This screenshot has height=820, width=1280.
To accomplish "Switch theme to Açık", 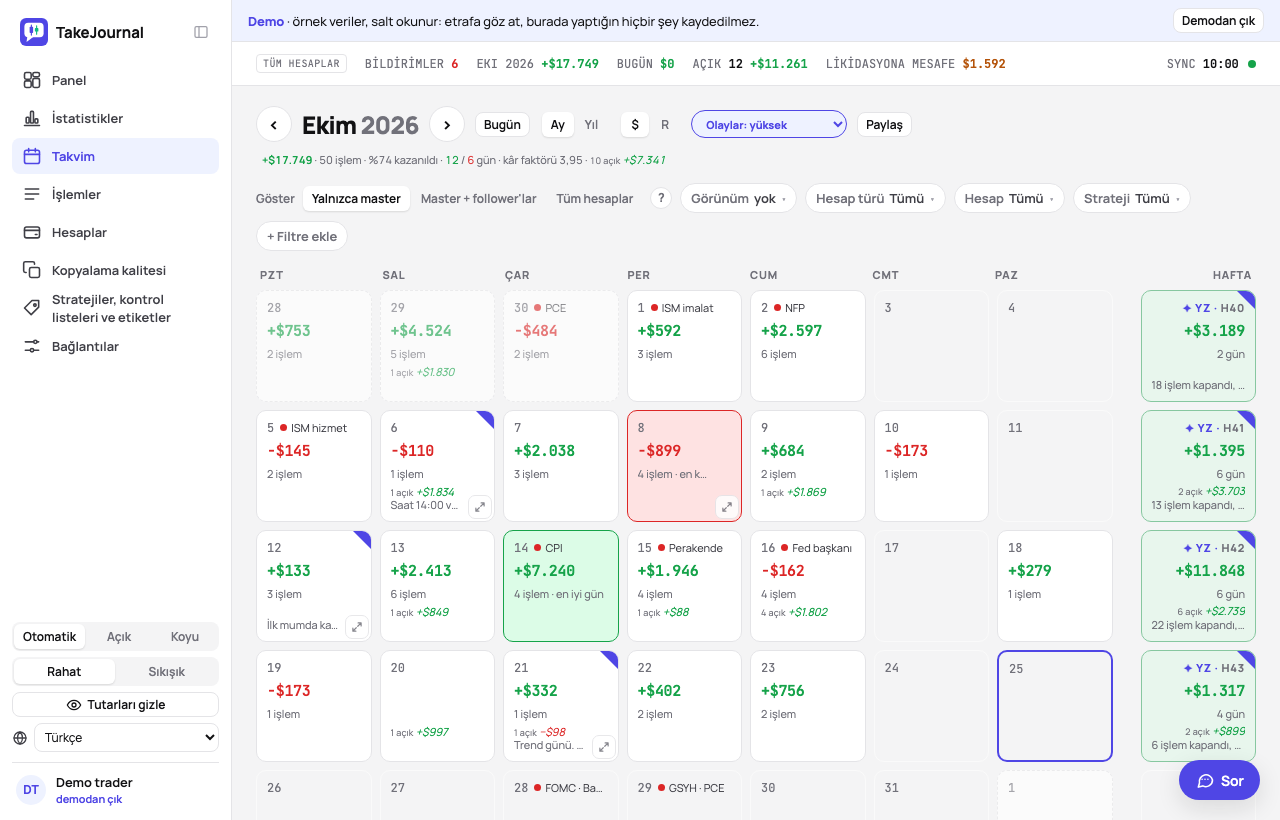I will 119,637.
